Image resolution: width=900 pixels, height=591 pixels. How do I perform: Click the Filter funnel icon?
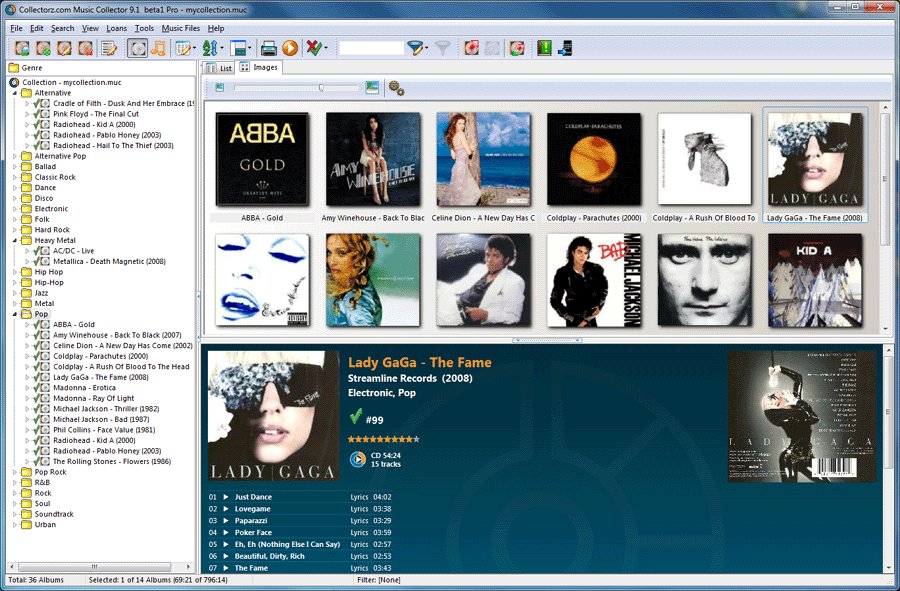click(x=414, y=48)
